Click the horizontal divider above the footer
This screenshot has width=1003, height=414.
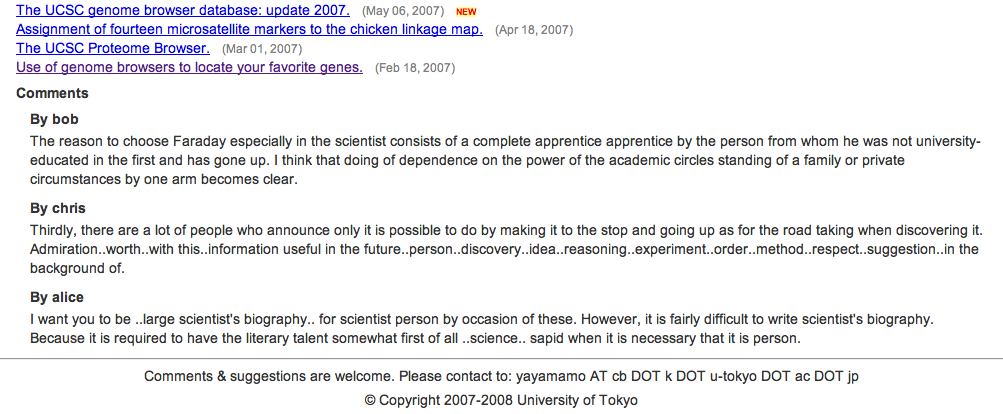click(502, 358)
